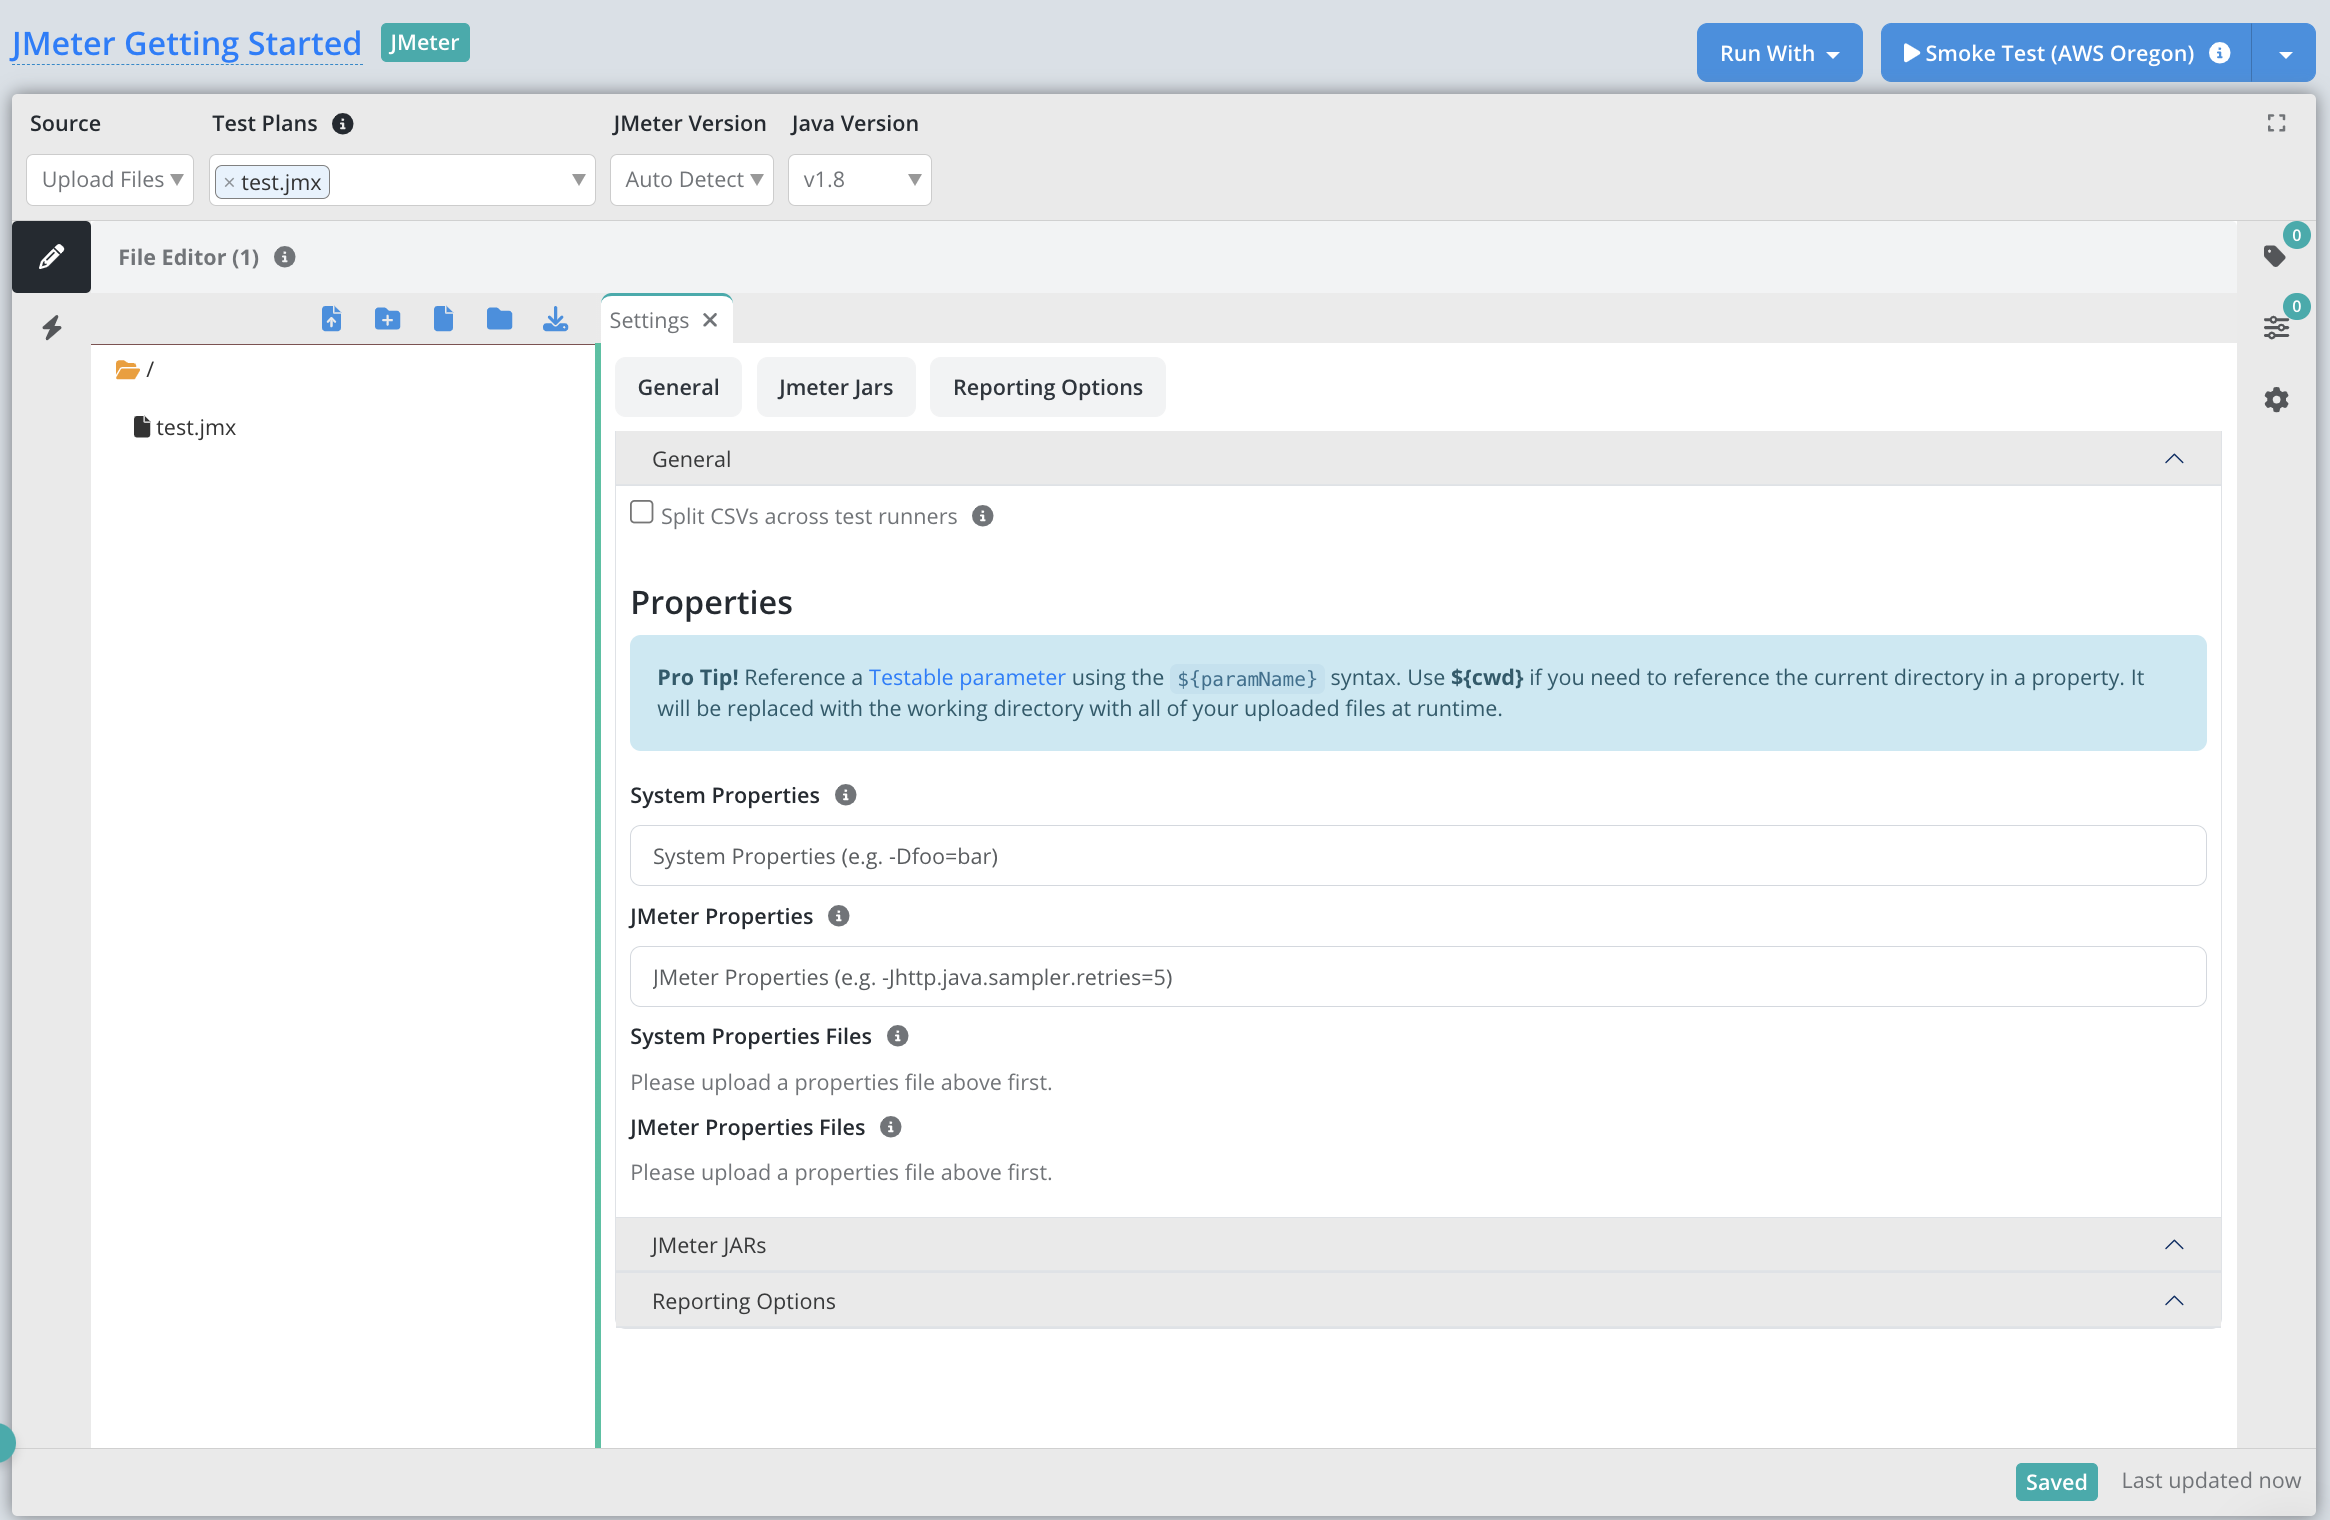The width and height of the screenshot is (2330, 1520).
Task: Click info icon next to Split CSVs option
Action: [x=983, y=516]
